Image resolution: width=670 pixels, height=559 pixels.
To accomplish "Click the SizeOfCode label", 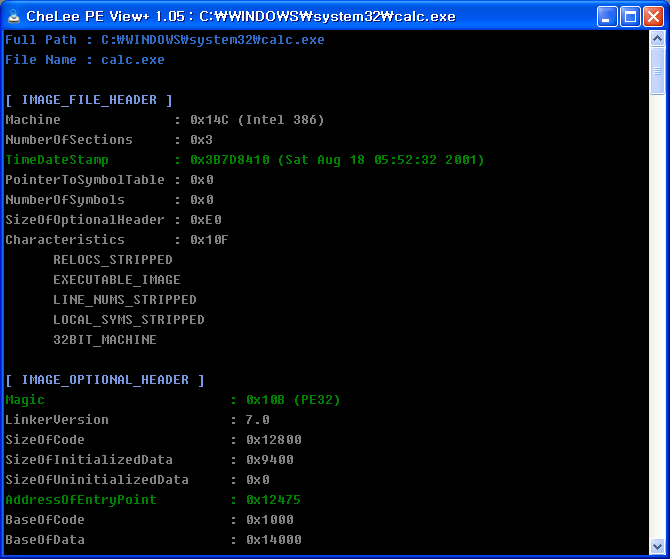I will click(x=45, y=440).
